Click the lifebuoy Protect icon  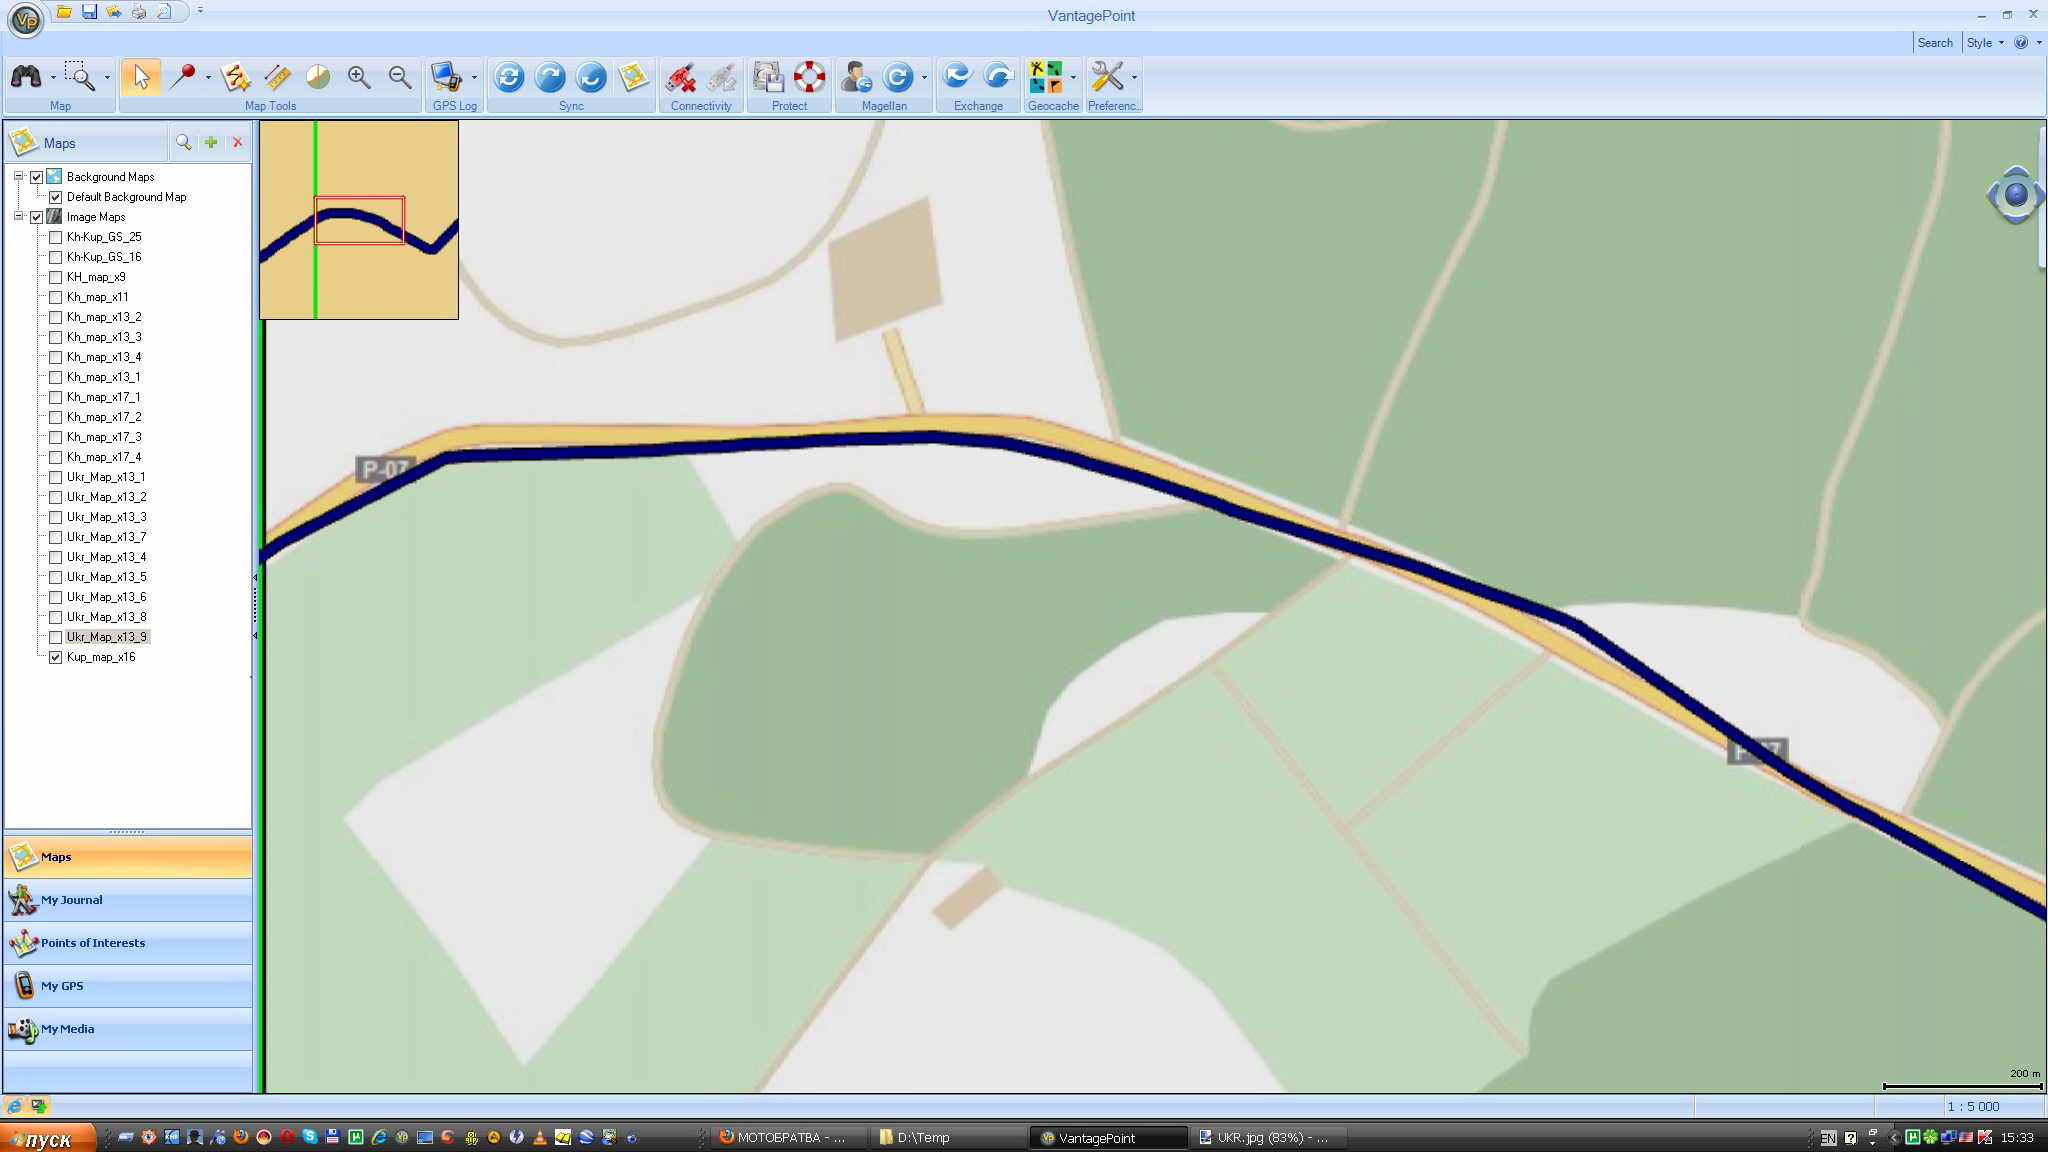(809, 77)
